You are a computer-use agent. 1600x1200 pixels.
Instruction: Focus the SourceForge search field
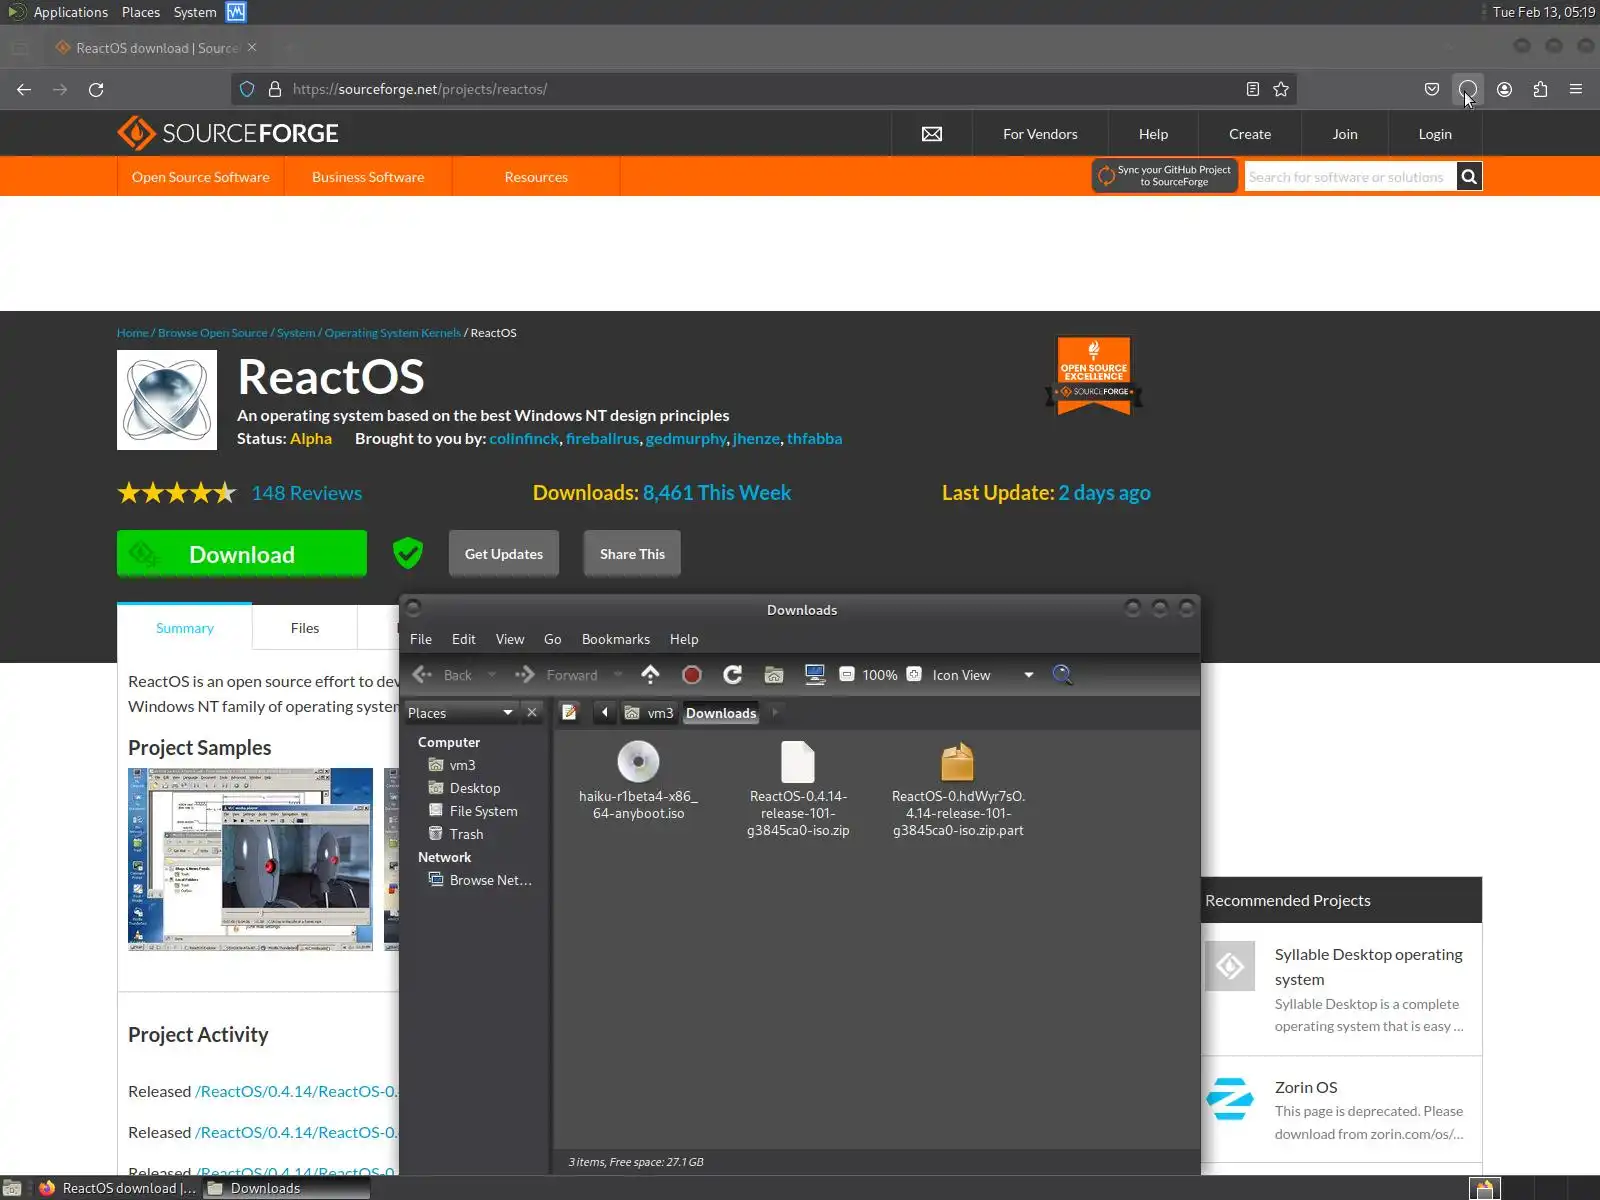[x=1350, y=177]
